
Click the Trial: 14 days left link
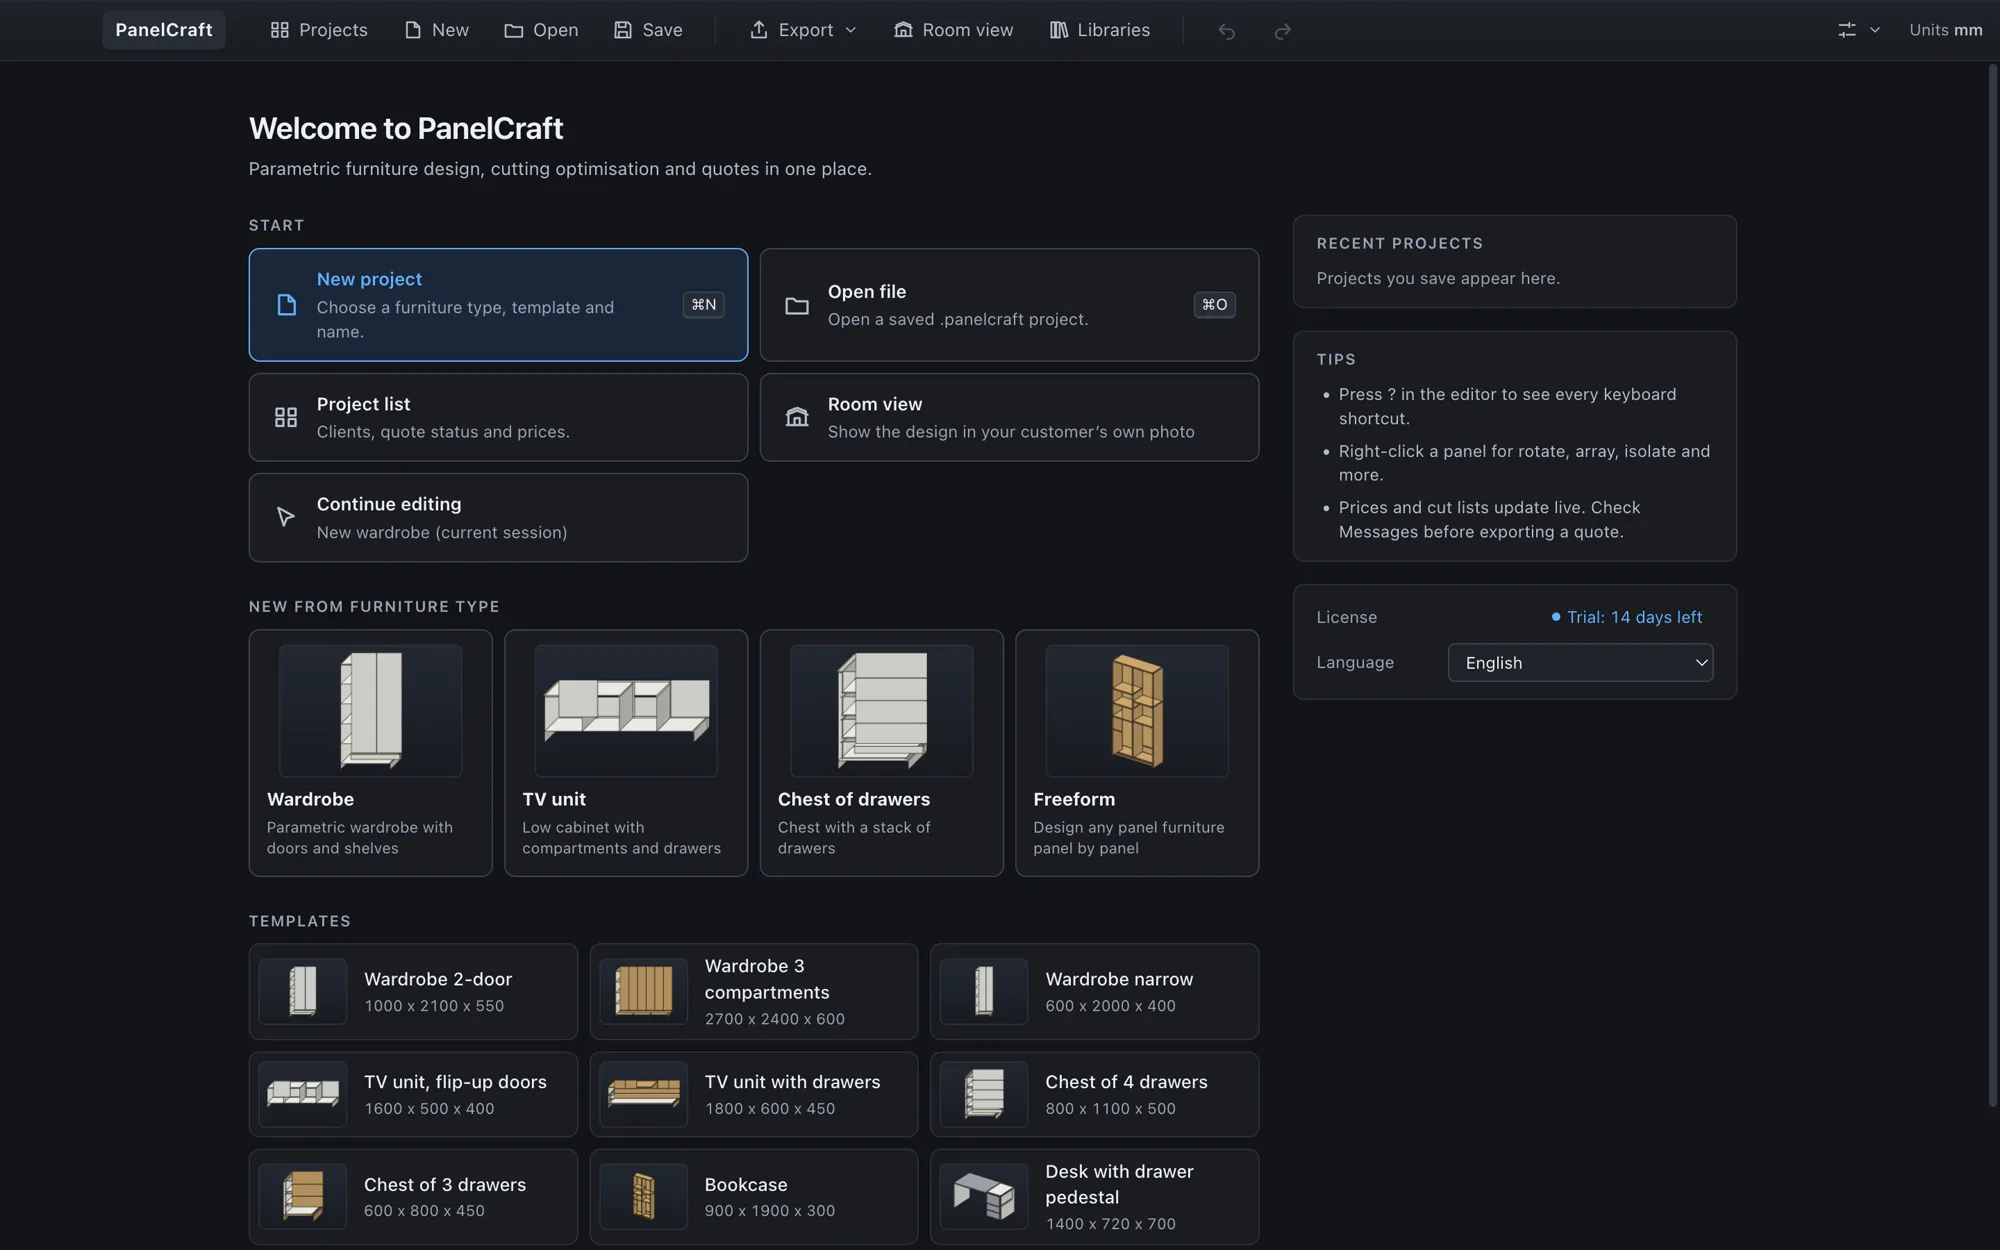pyautogui.click(x=1626, y=617)
